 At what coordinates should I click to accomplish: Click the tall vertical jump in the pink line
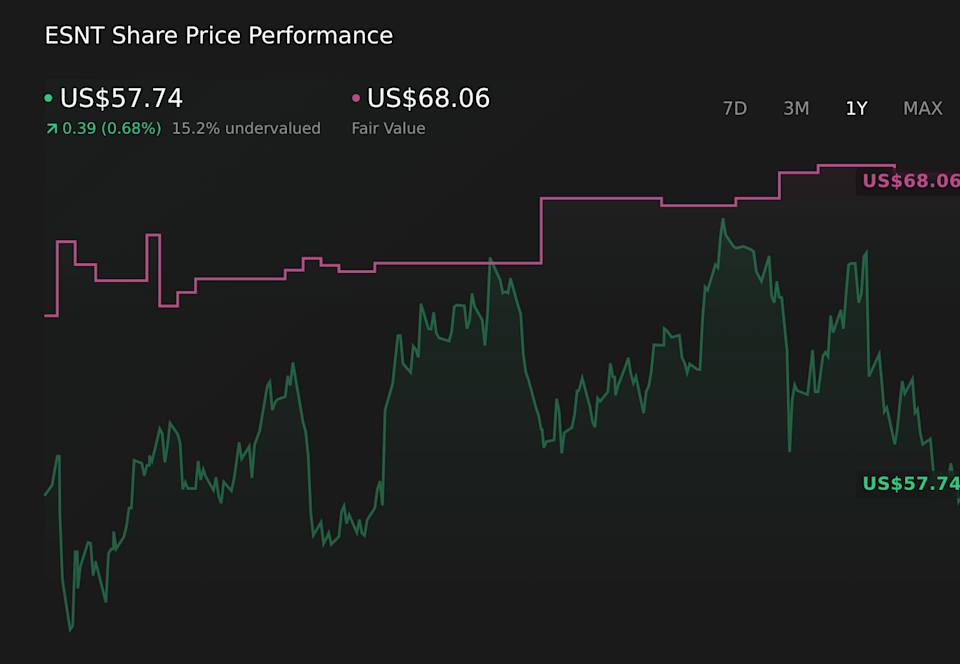point(541,230)
